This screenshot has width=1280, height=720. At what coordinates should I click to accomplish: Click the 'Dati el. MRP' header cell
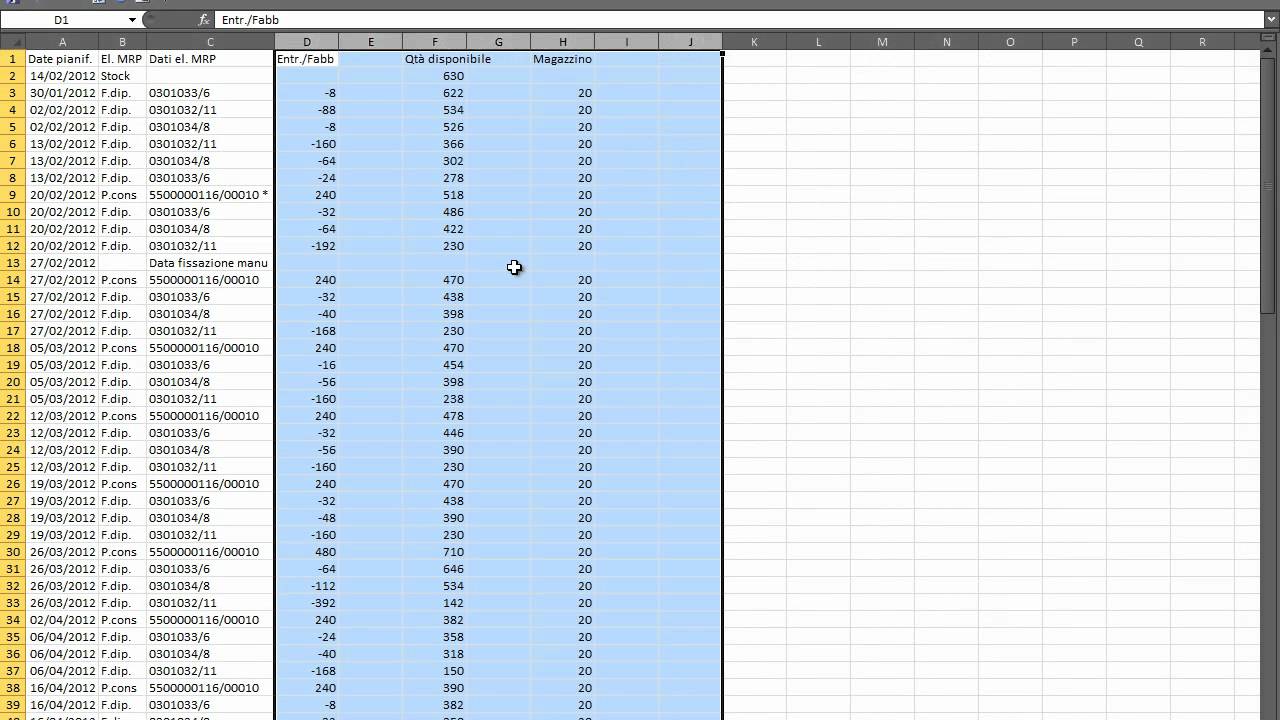pos(210,59)
